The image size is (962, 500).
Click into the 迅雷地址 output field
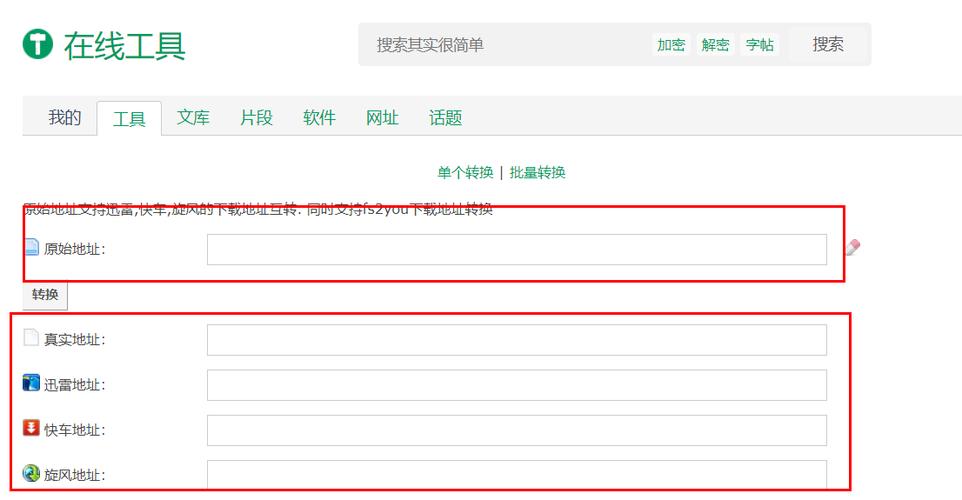[x=517, y=385]
